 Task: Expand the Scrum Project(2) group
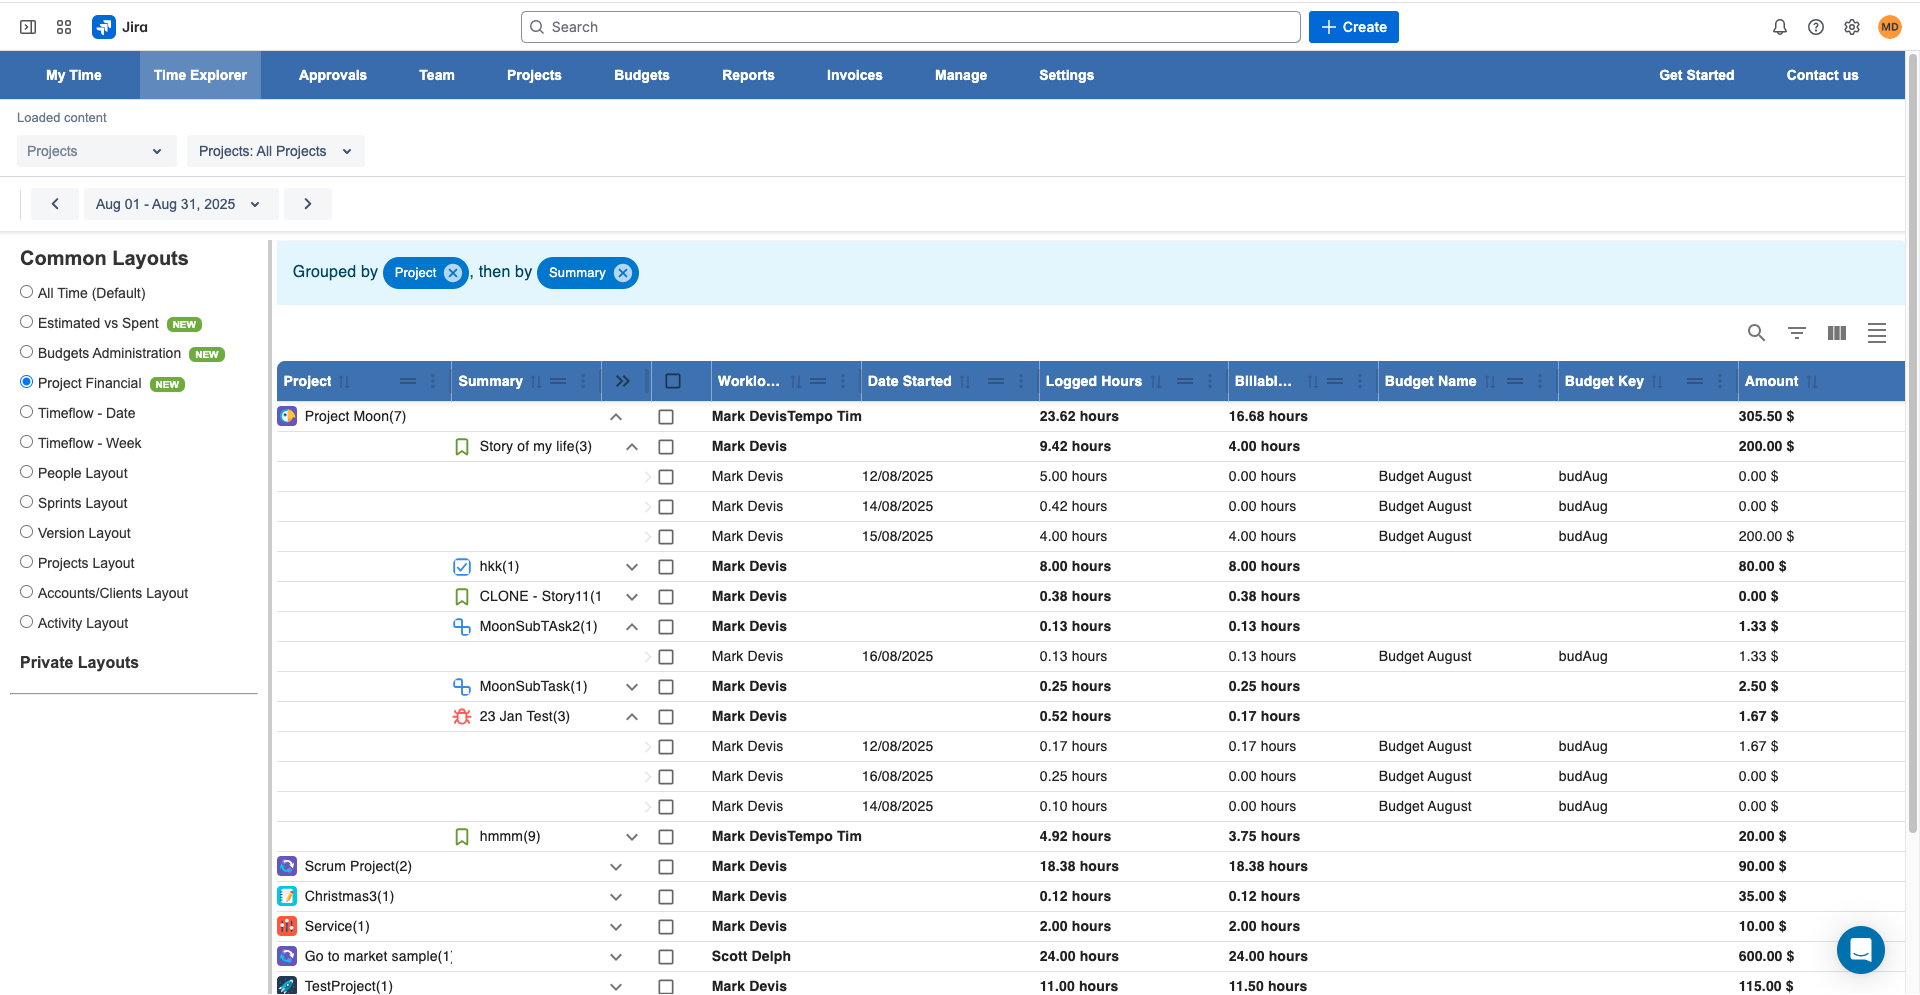[x=616, y=867]
